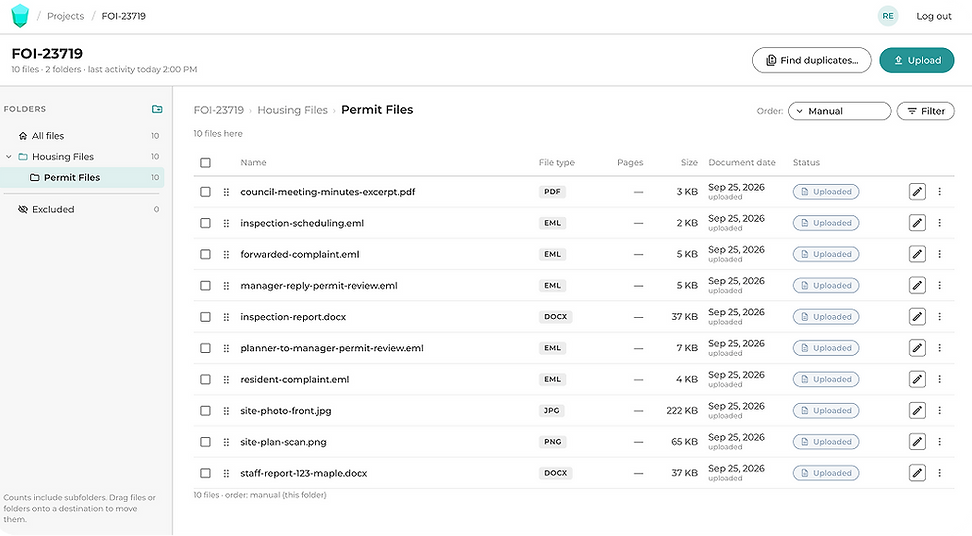
Task: Select the inspection-scheduling.eml checkbox
Action: 205,223
